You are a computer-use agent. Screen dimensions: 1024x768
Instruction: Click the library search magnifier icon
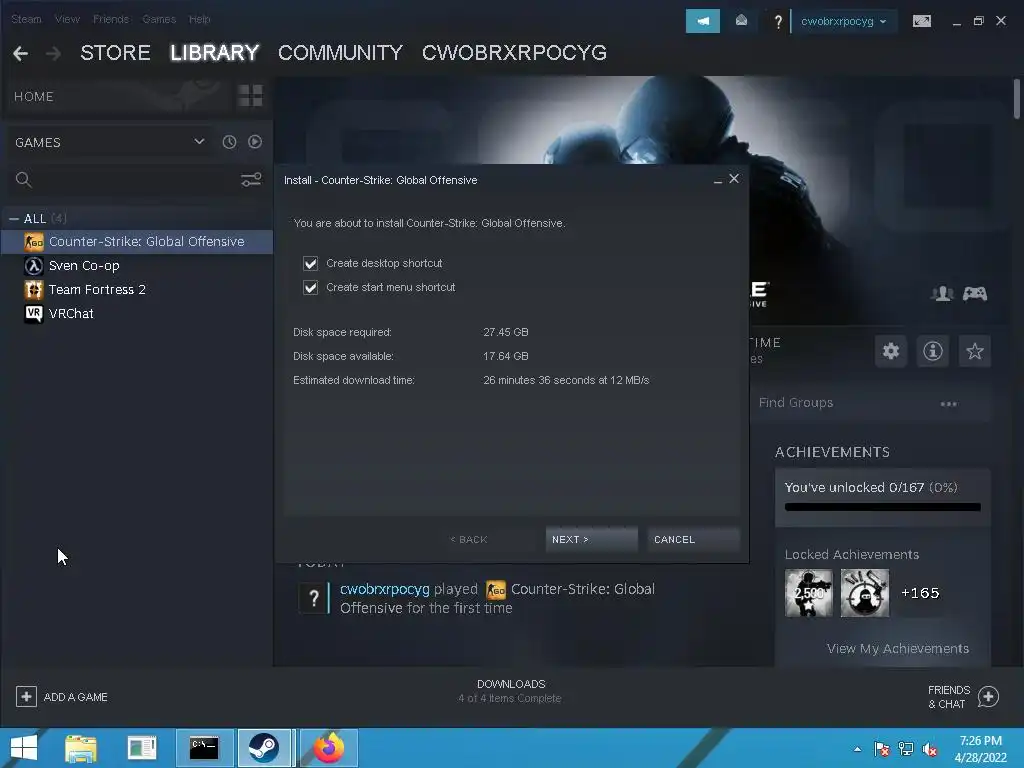[24, 180]
